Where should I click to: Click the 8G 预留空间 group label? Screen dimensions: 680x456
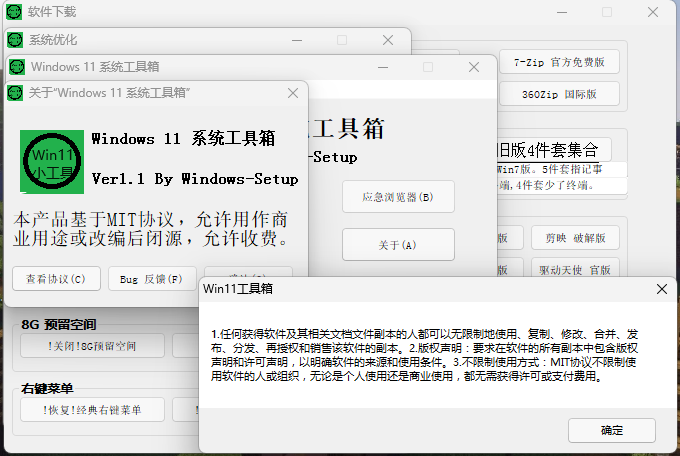point(59,325)
